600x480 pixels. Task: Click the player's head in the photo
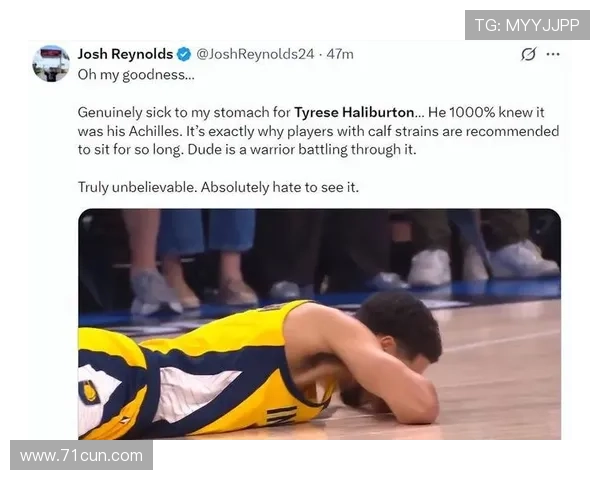pos(400,327)
